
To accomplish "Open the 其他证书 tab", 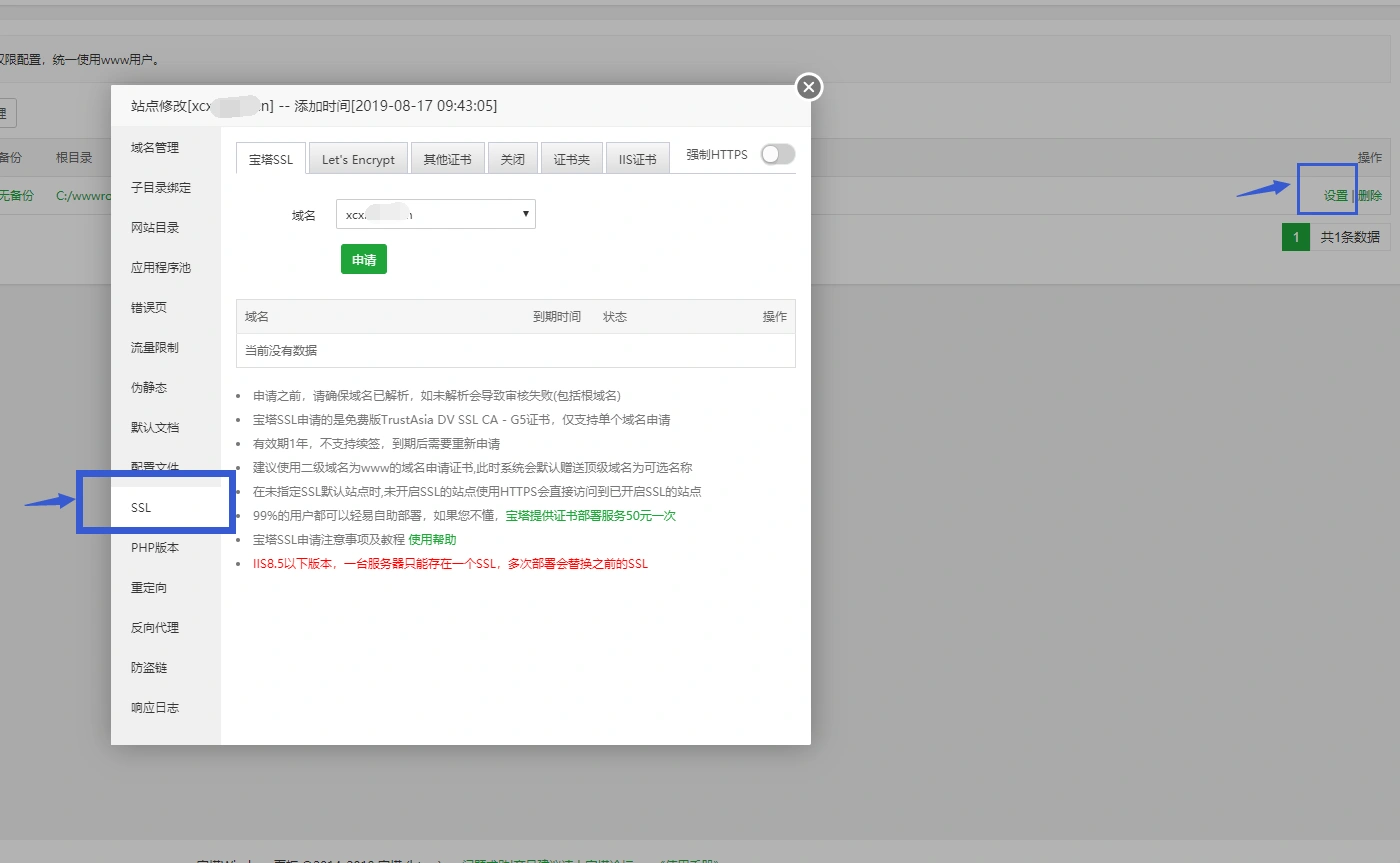I will coord(447,159).
